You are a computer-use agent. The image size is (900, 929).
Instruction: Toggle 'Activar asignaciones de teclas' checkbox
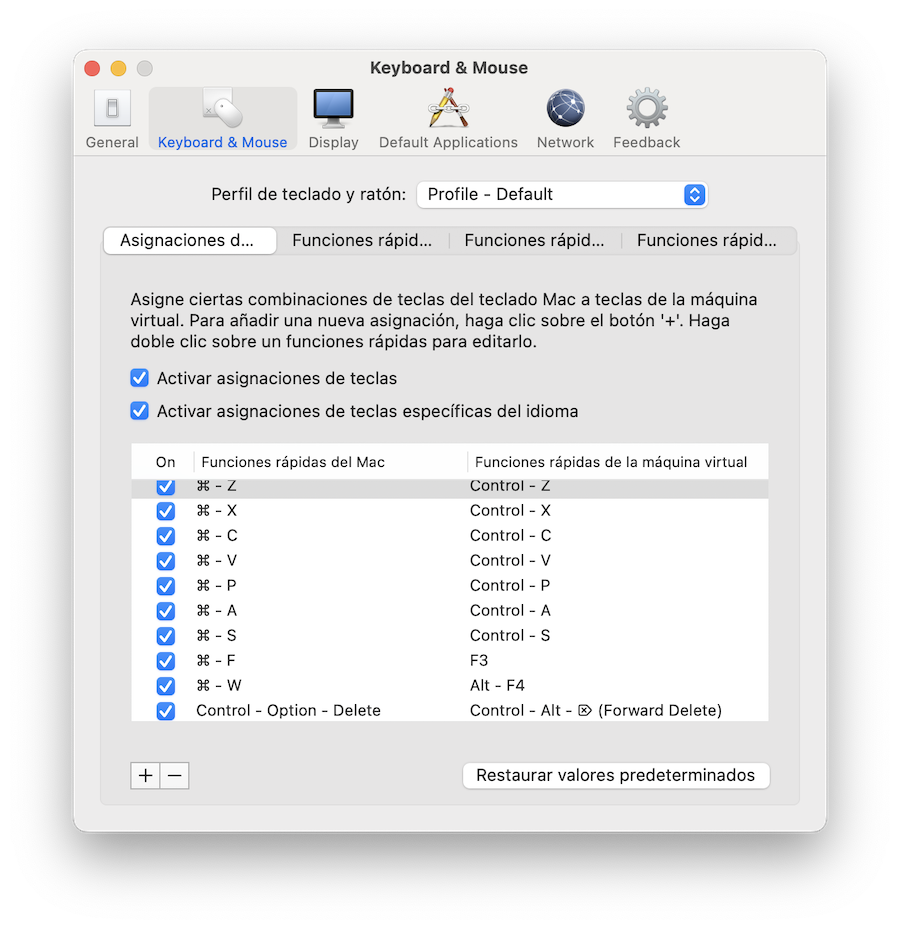[x=140, y=378]
